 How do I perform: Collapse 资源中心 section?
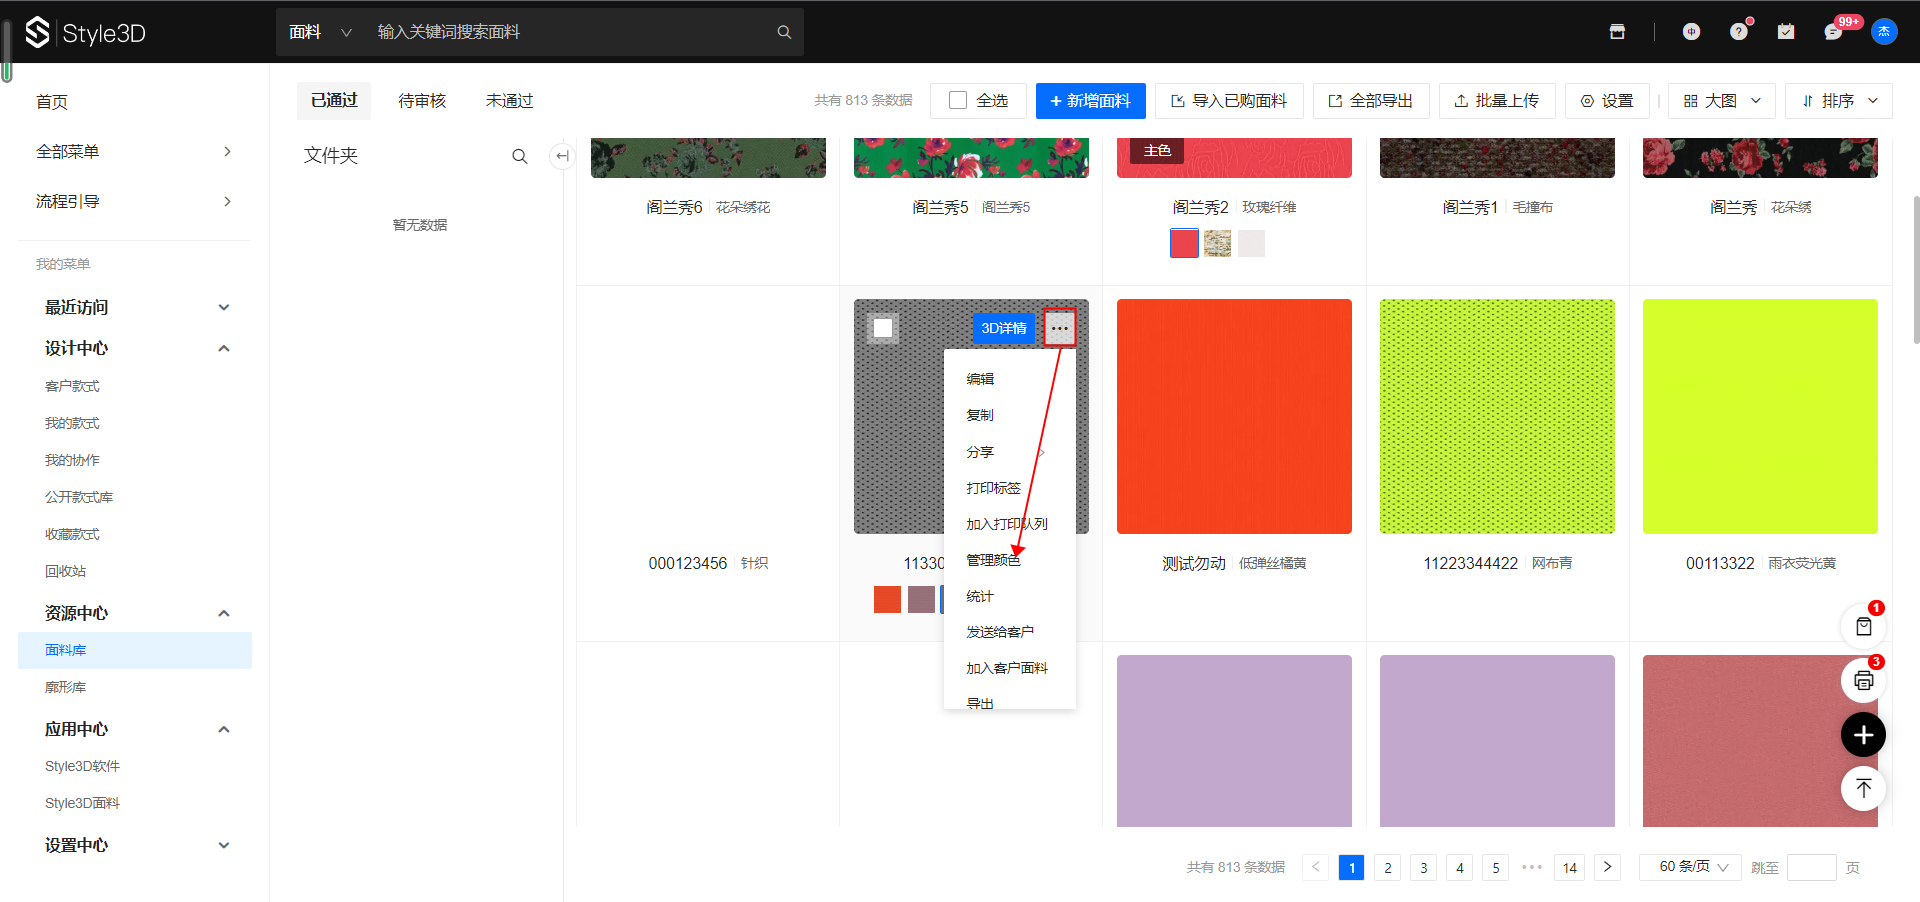coord(134,613)
